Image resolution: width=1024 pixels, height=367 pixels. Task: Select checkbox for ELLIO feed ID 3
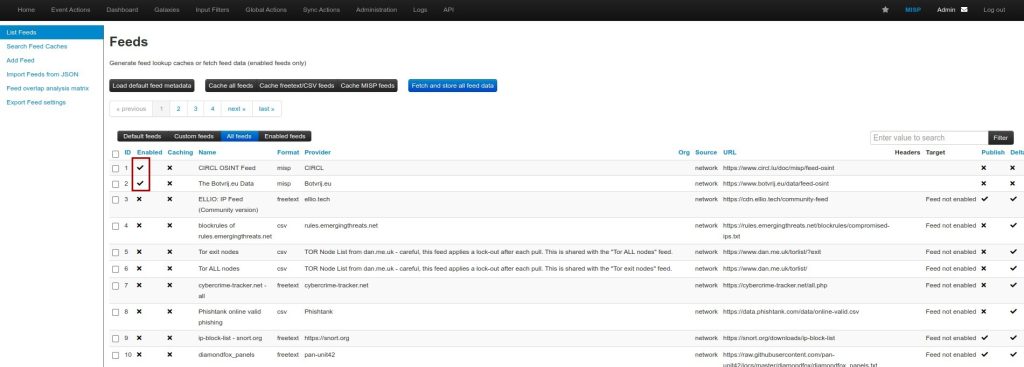pyautogui.click(x=116, y=199)
